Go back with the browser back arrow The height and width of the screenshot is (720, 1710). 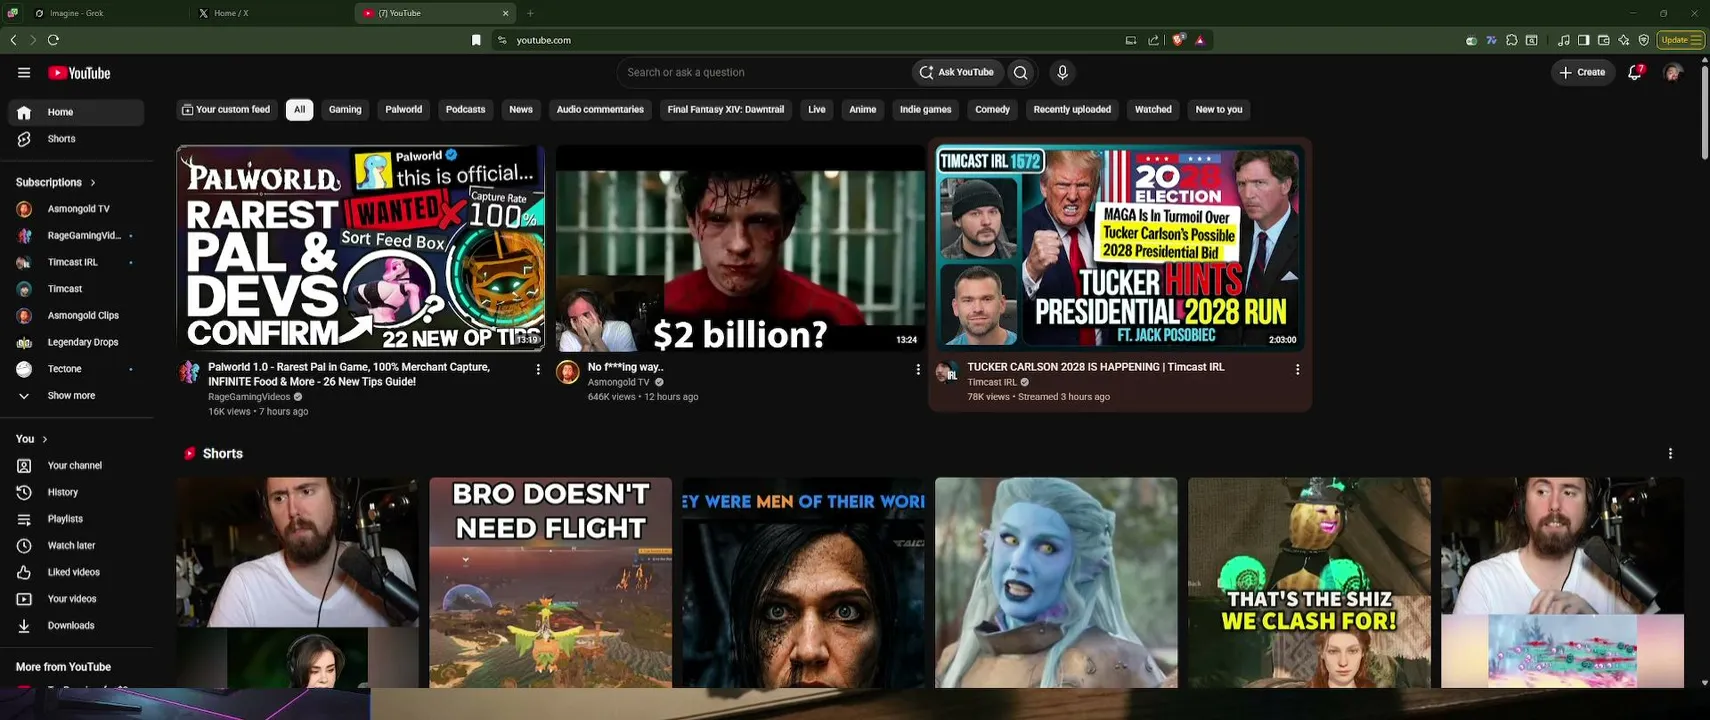click(x=13, y=40)
